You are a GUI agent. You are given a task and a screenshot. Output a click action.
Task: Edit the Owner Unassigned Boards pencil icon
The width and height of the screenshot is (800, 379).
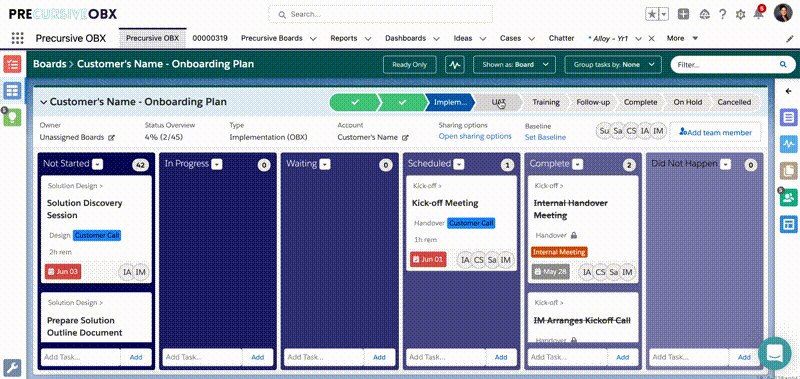[x=111, y=137]
